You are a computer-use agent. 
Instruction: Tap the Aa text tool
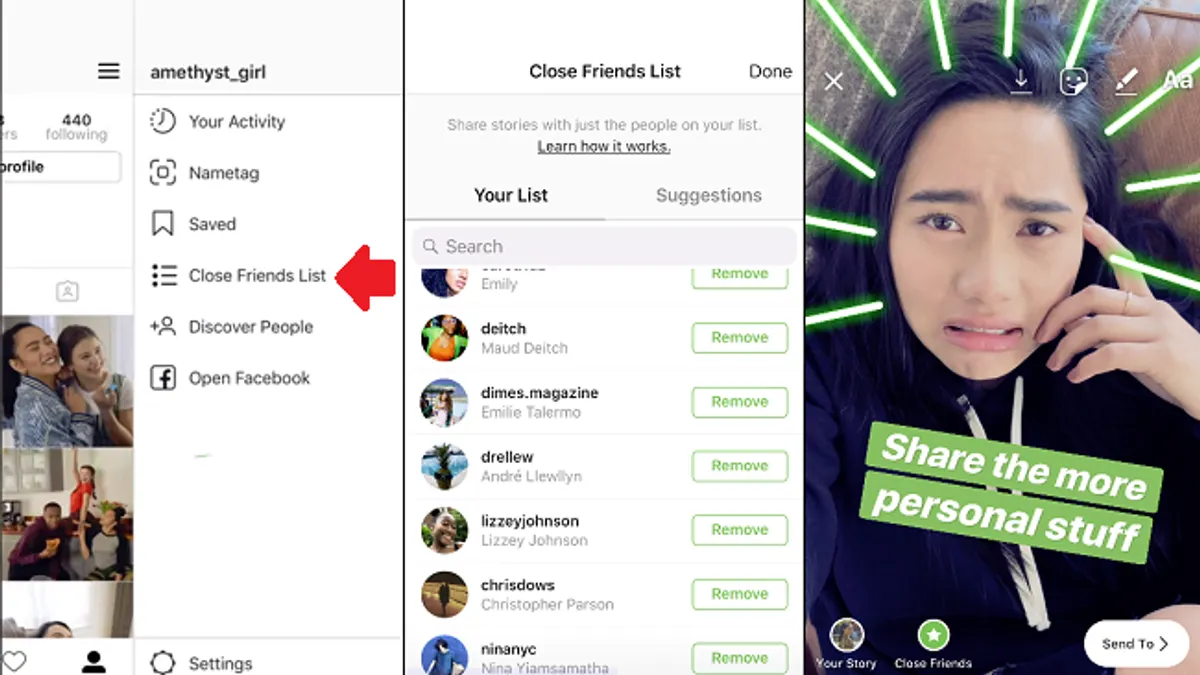(1178, 81)
